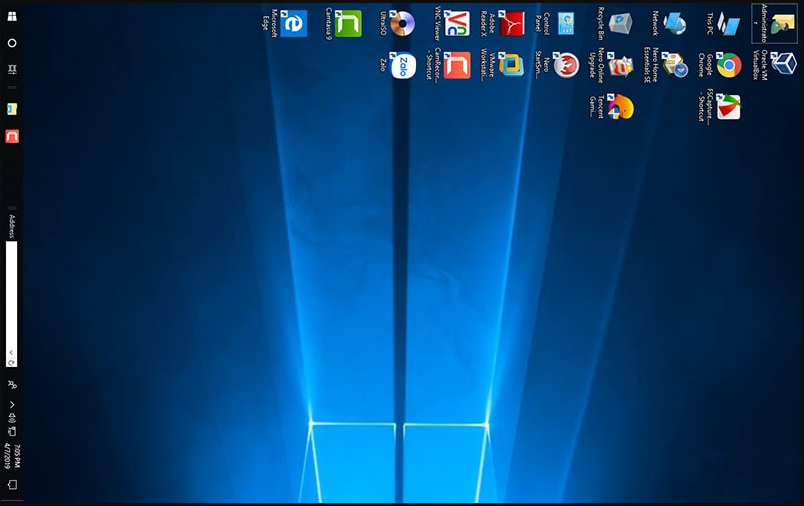Click the Windows Start button

coord(12,17)
